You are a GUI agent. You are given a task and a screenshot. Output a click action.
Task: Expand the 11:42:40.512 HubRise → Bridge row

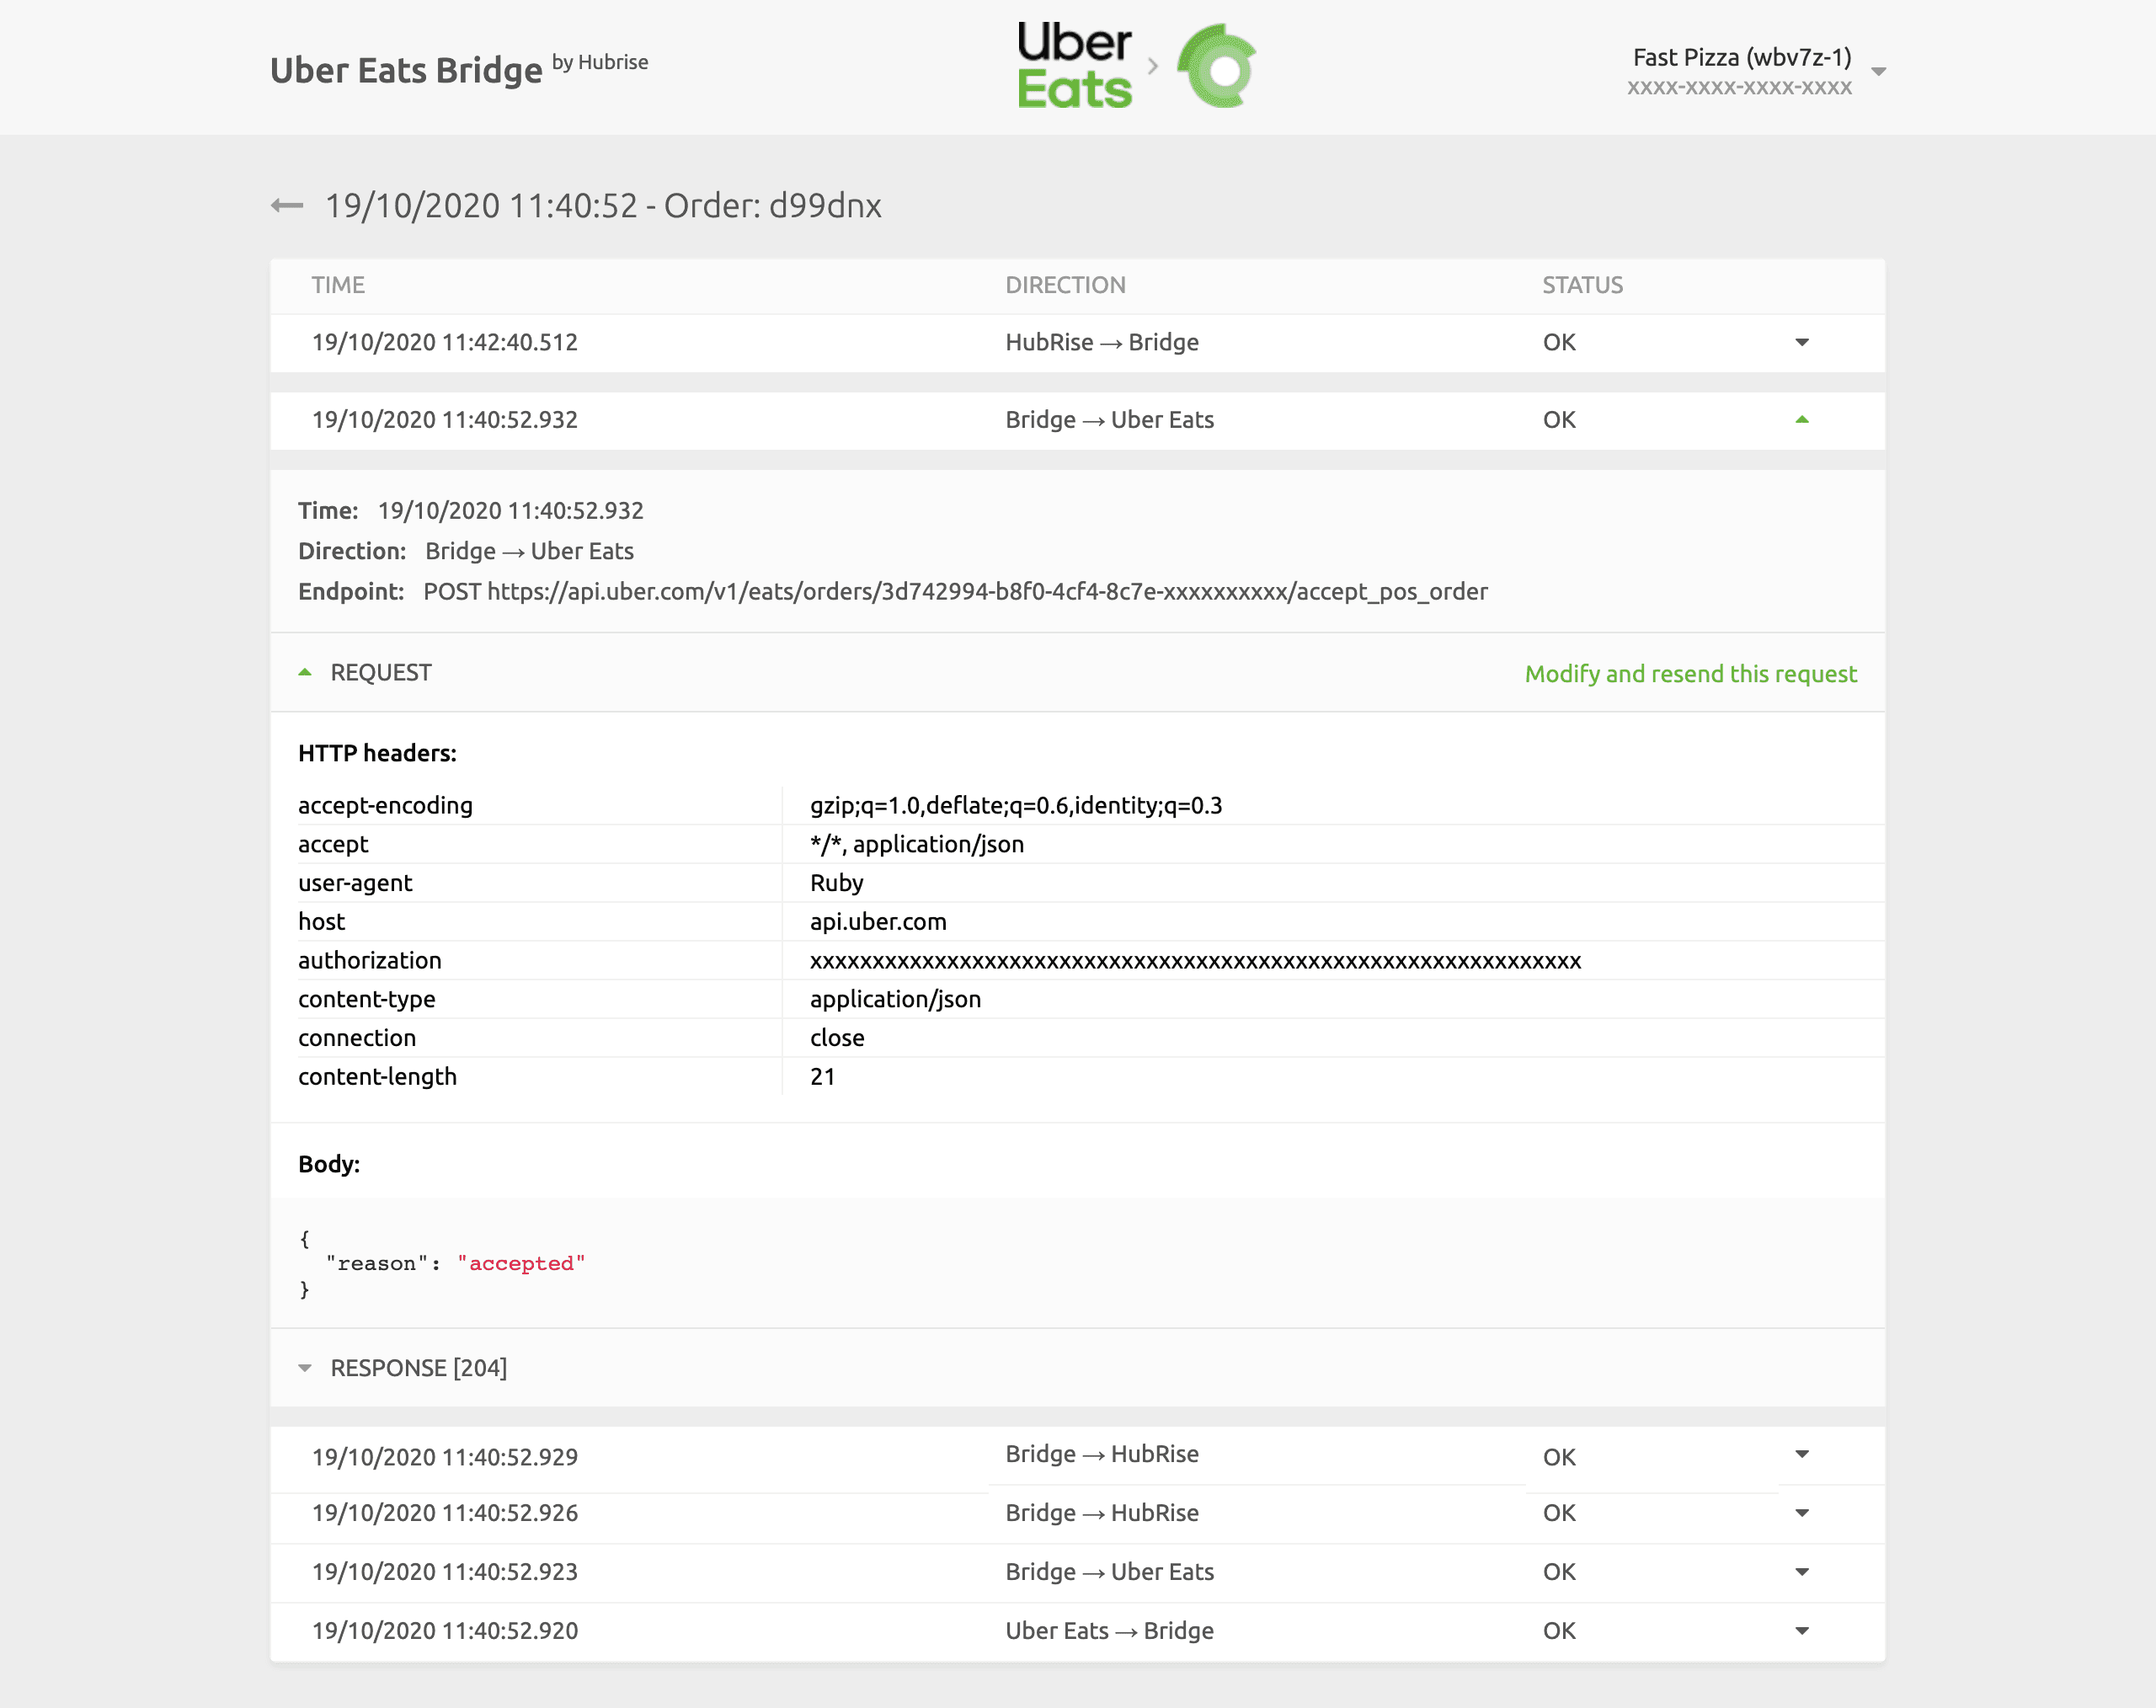click(1802, 343)
